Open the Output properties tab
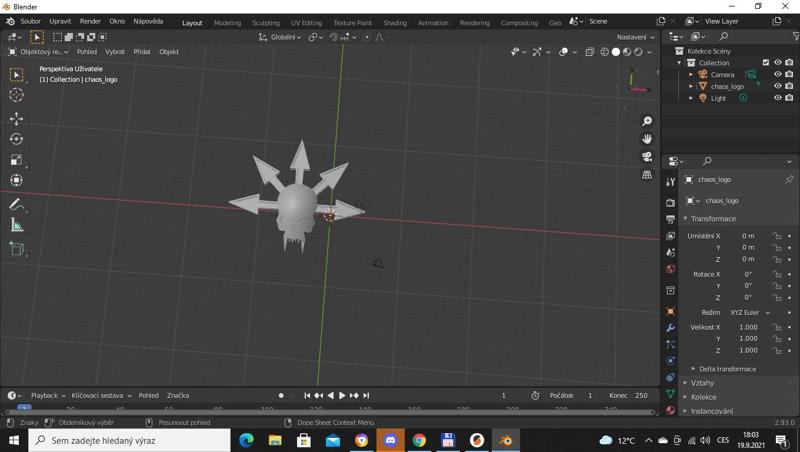The width and height of the screenshot is (800, 452). pyautogui.click(x=670, y=219)
